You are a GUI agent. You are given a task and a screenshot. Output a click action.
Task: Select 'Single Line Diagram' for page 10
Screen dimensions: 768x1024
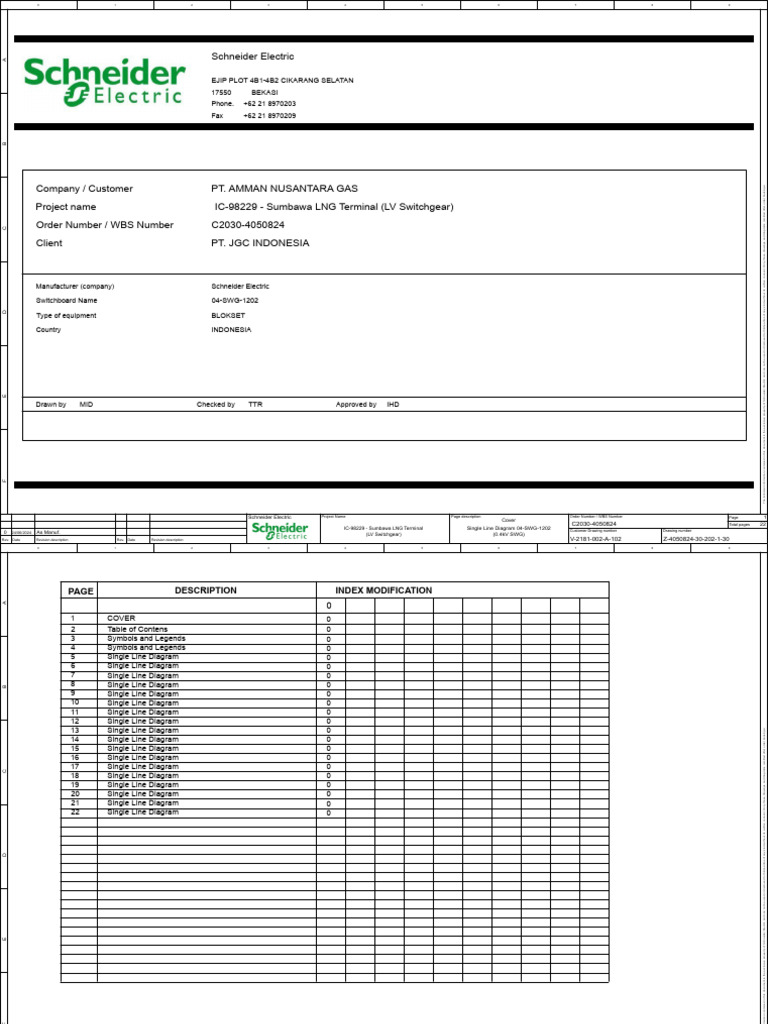pos(143,703)
